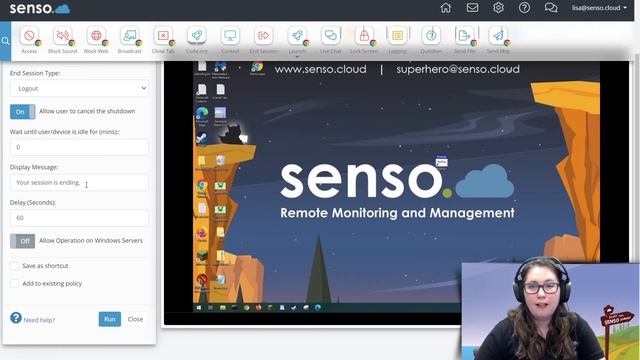Open the settings gear in header

click(x=498, y=8)
